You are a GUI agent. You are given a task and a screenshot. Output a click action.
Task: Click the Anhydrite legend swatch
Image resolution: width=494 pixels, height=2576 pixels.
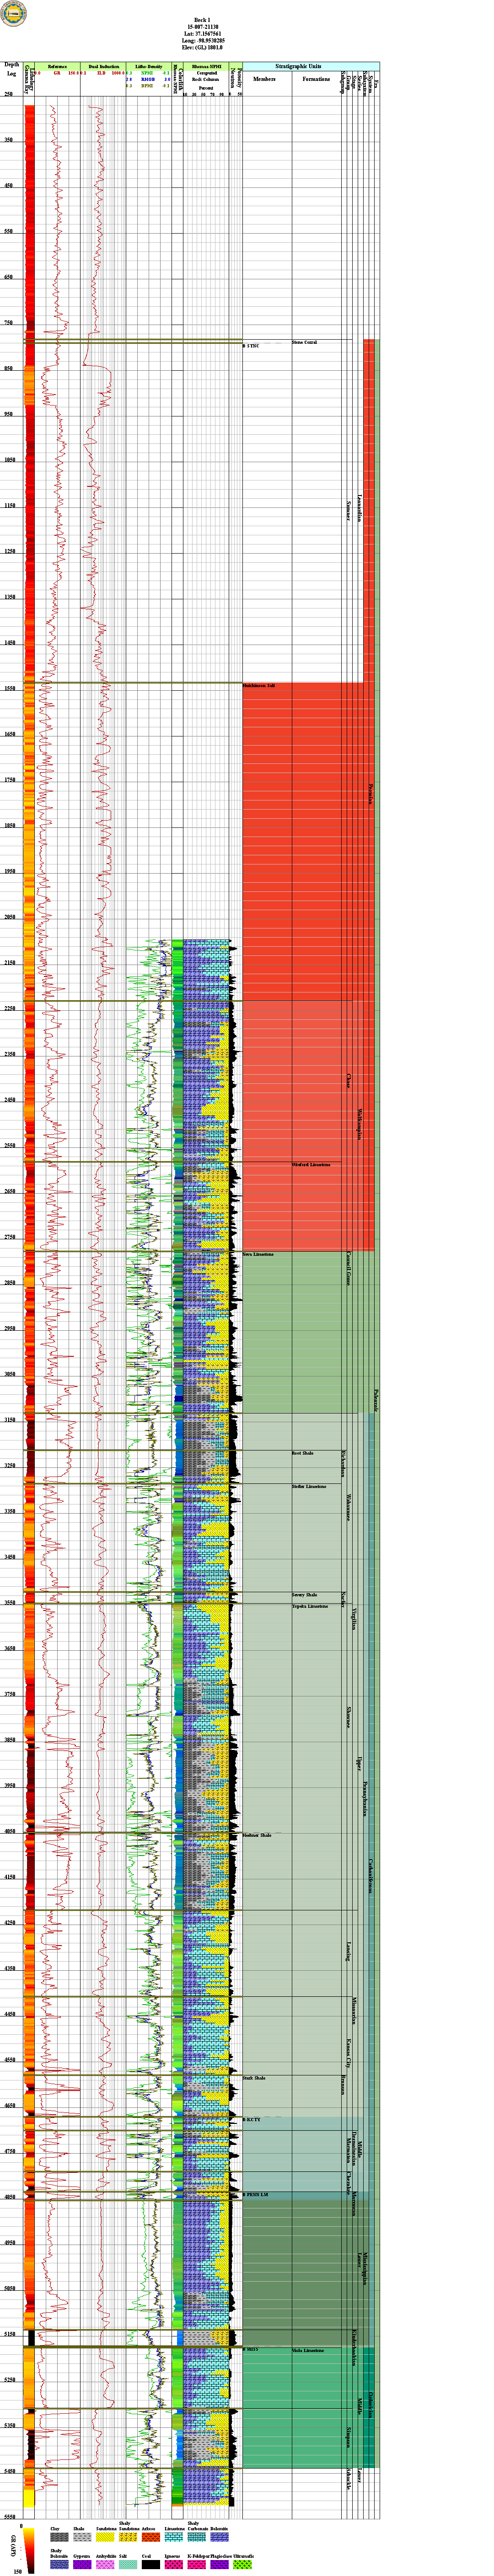105,2565
